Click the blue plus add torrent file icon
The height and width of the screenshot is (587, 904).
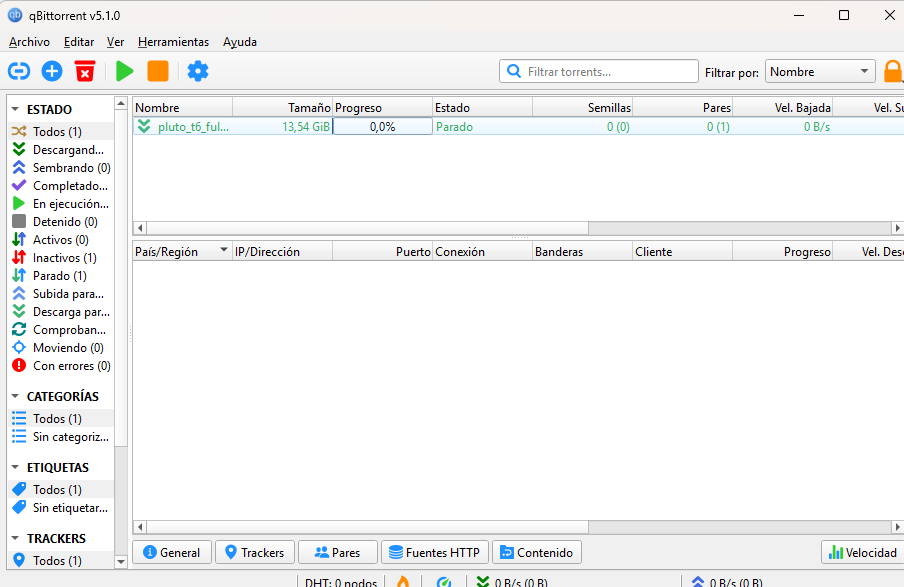[x=52, y=72]
